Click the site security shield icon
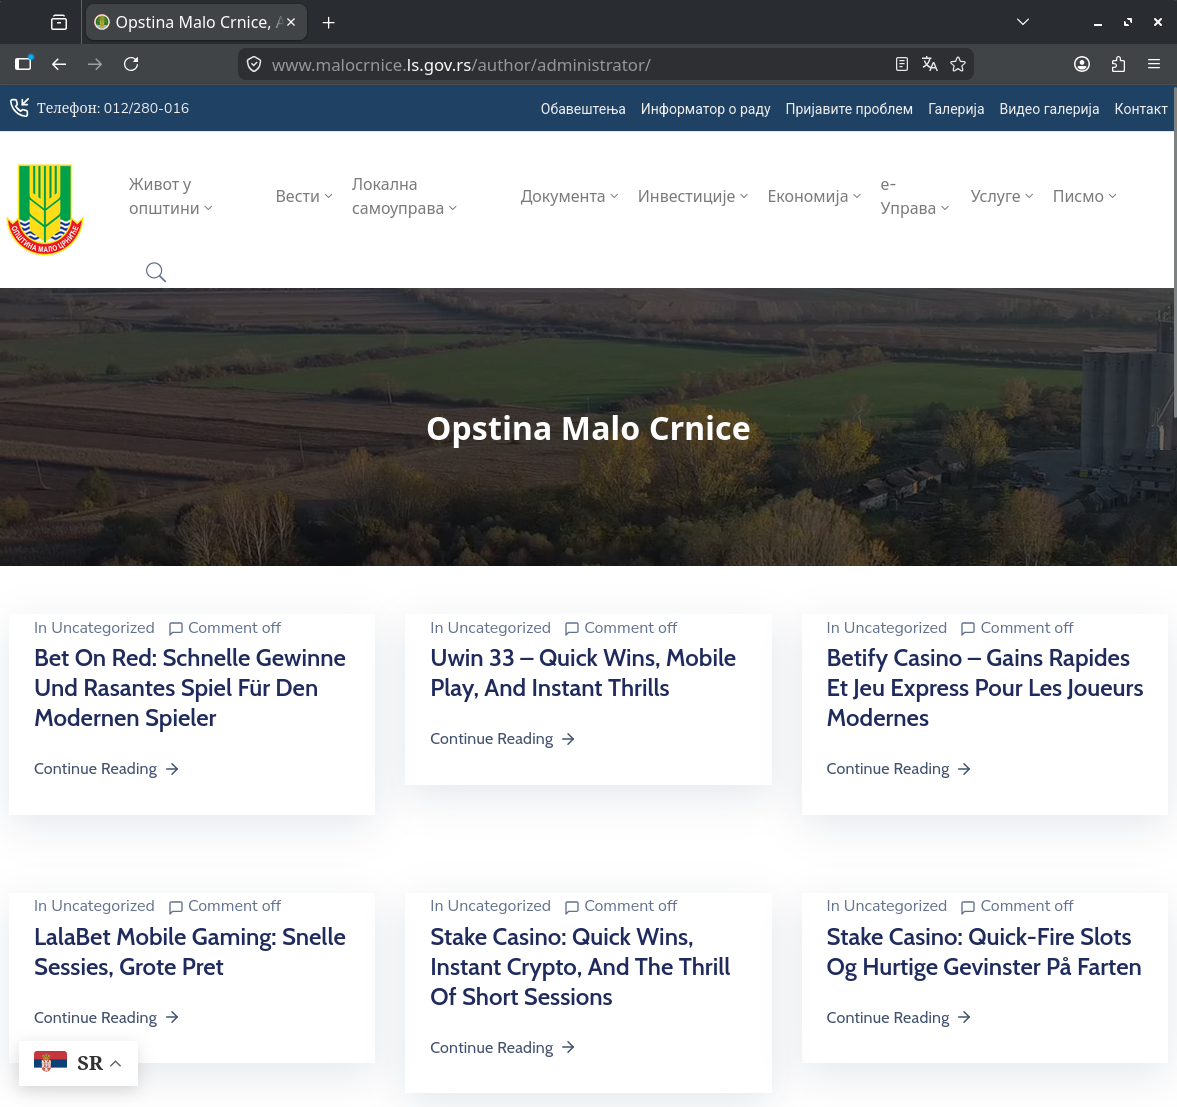Image resolution: width=1177 pixels, height=1107 pixels. [x=254, y=65]
